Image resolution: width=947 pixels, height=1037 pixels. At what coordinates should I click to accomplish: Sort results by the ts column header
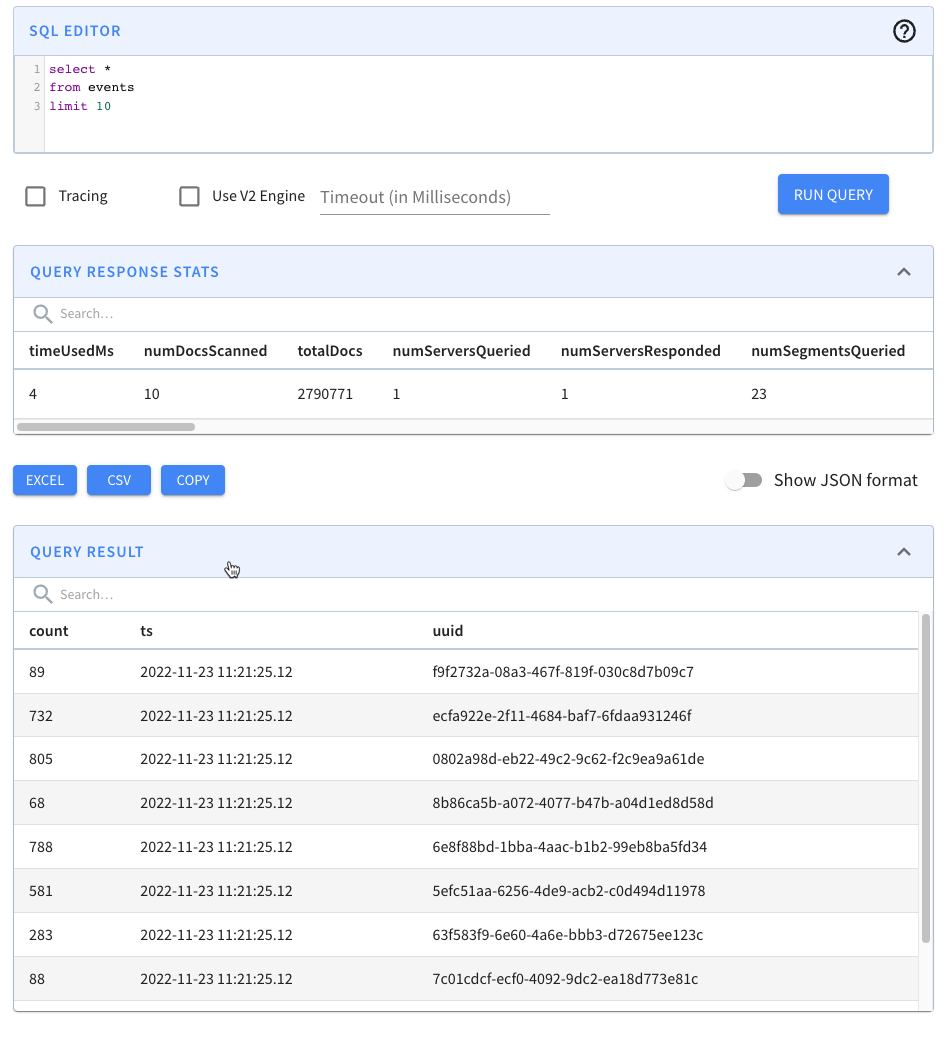pyautogui.click(x=145, y=630)
